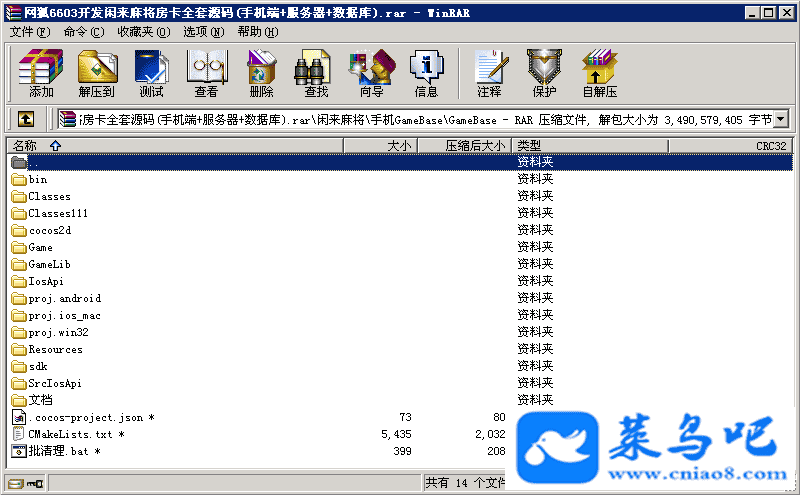The image size is (800, 495).
Task: Click the 解压到 (Extract To) toolbar icon
Action: click(97, 73)
